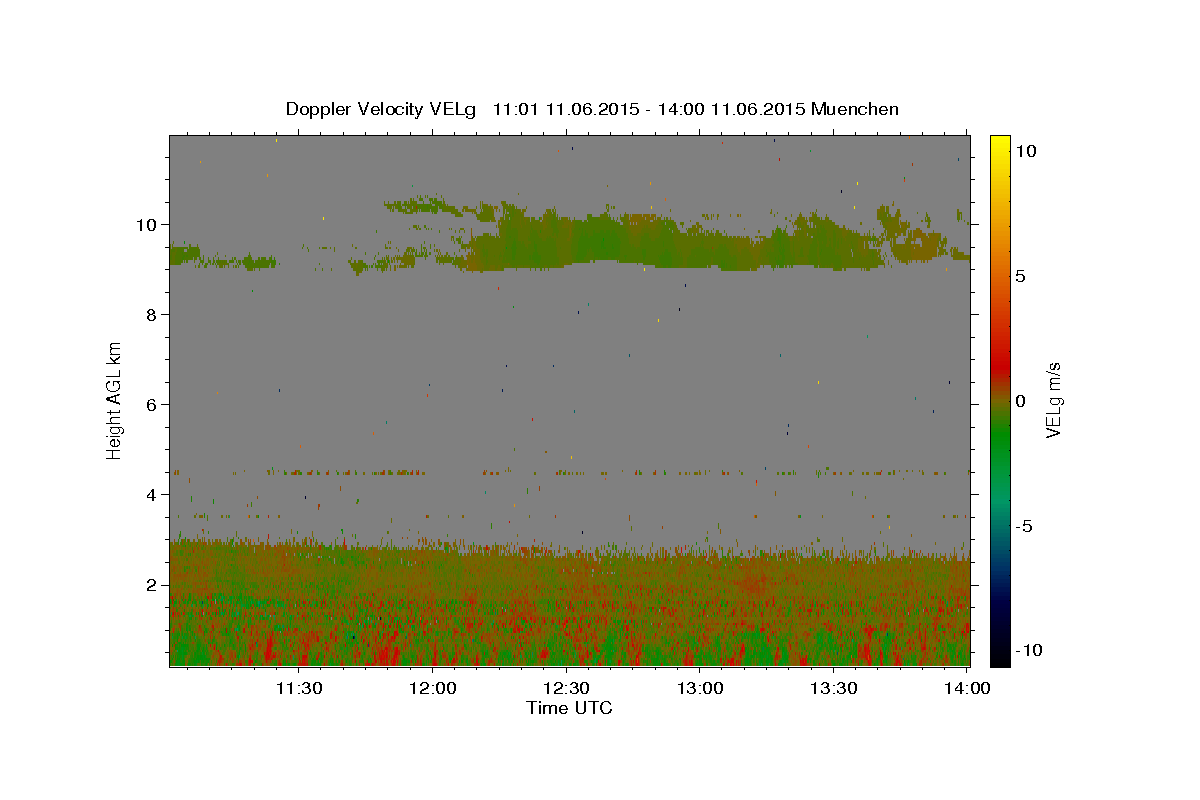This screenshot has width=1200, height=800.
Task: Click the height tick label 10
Action: pyautogui.click(x=148, y=224)
